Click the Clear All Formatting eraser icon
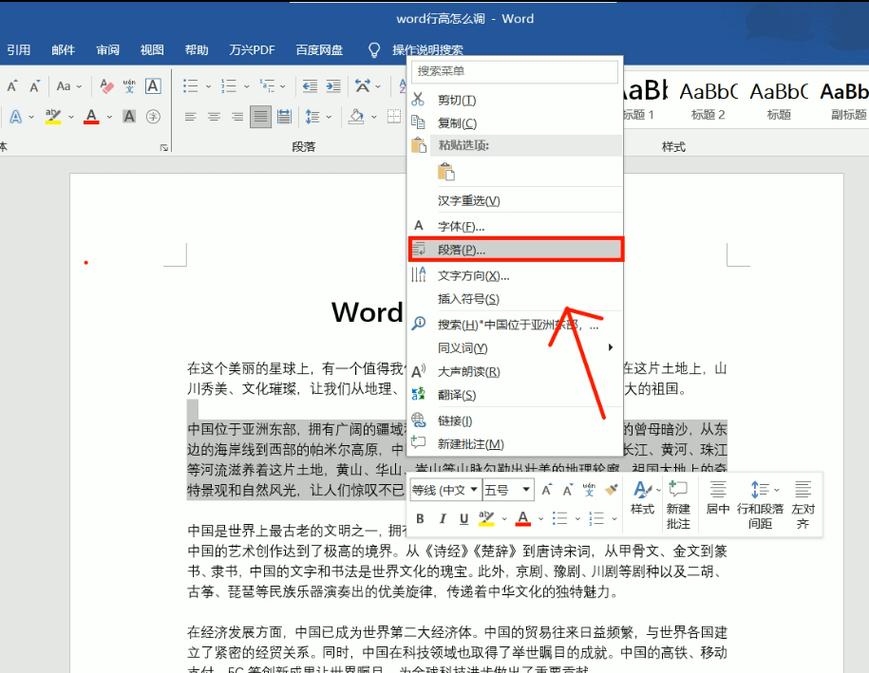Viewport: 869px width, 673px height. (x=106, y=86)
